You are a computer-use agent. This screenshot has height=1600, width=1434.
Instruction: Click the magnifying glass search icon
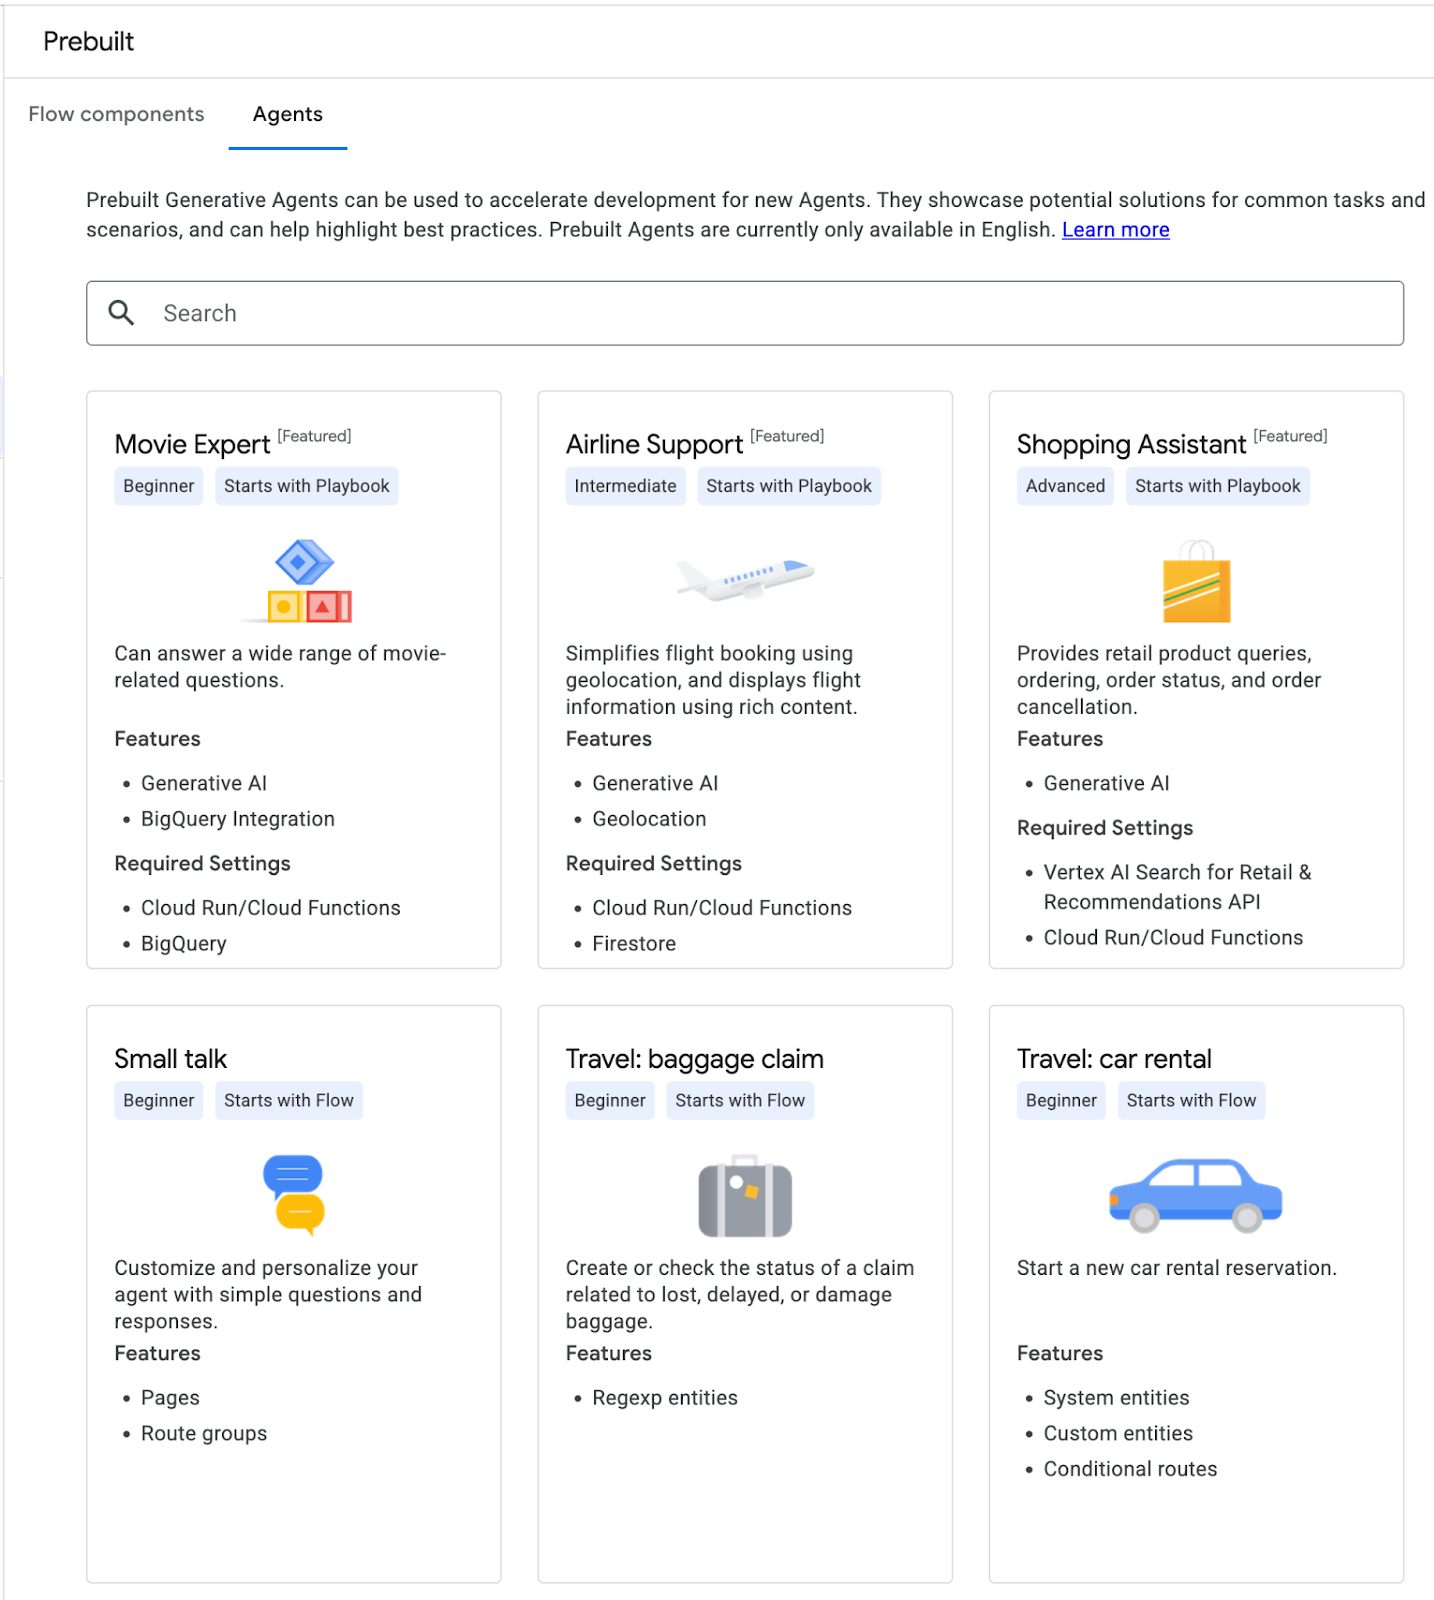pyautogui.click(x=121, y=313)
